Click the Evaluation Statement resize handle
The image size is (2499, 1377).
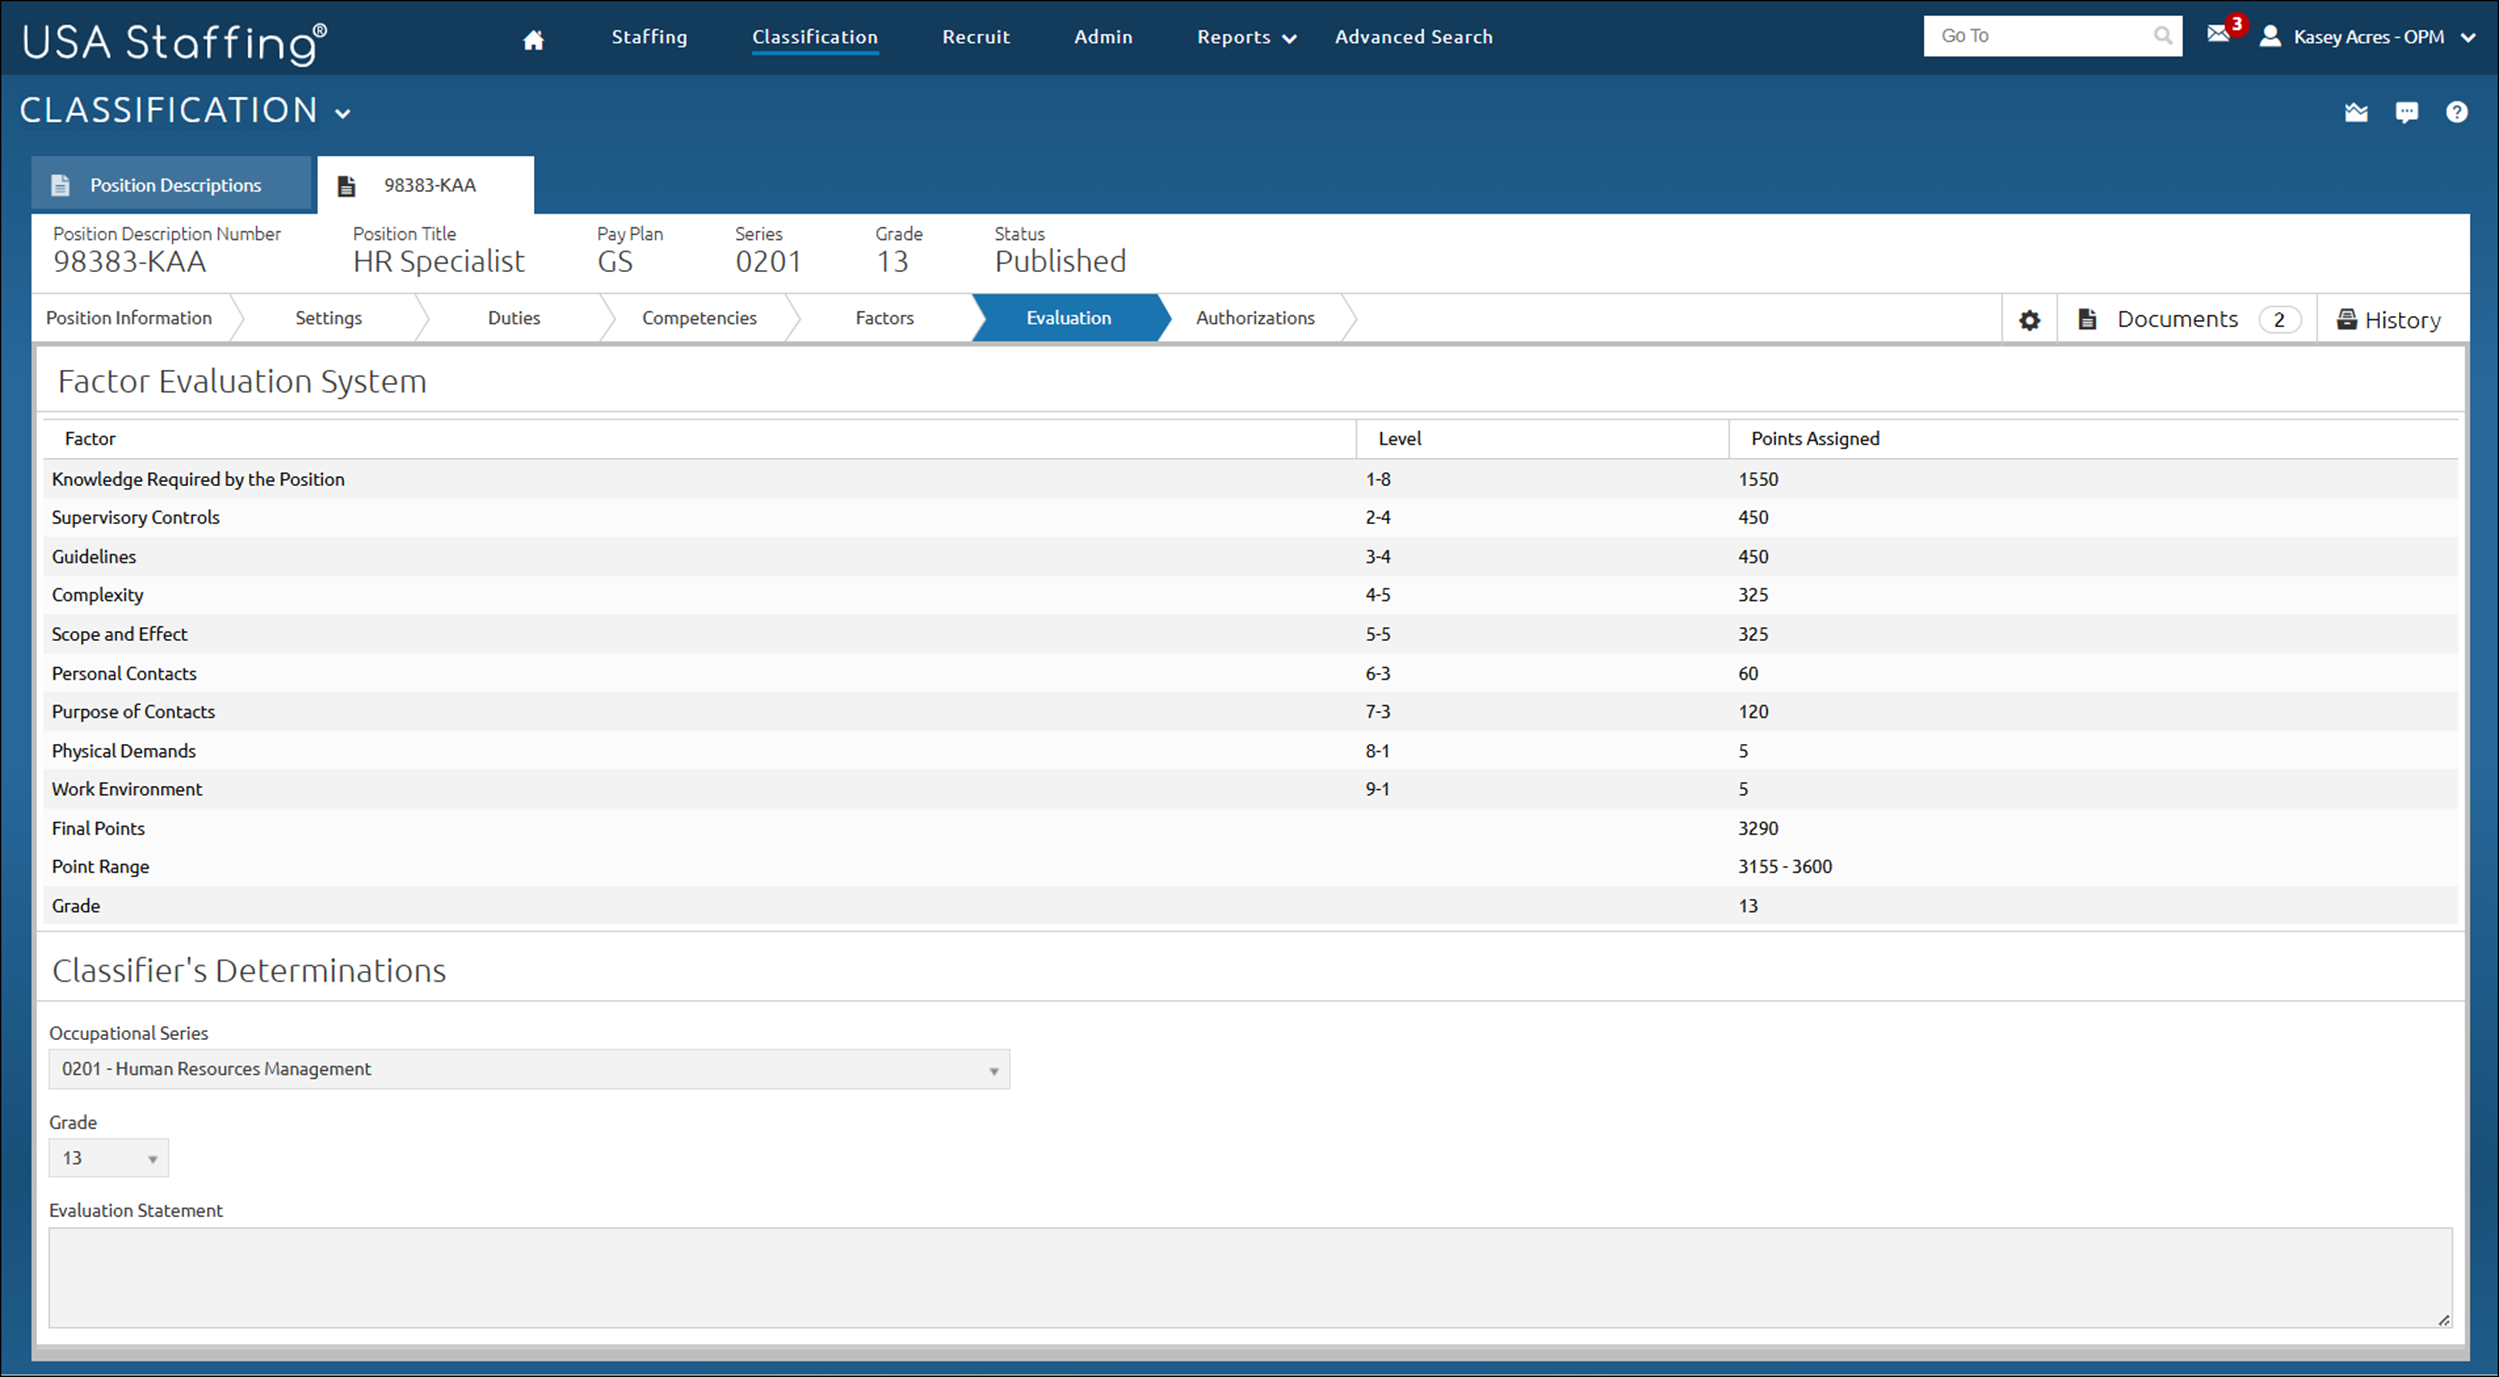[2443, 1320]
